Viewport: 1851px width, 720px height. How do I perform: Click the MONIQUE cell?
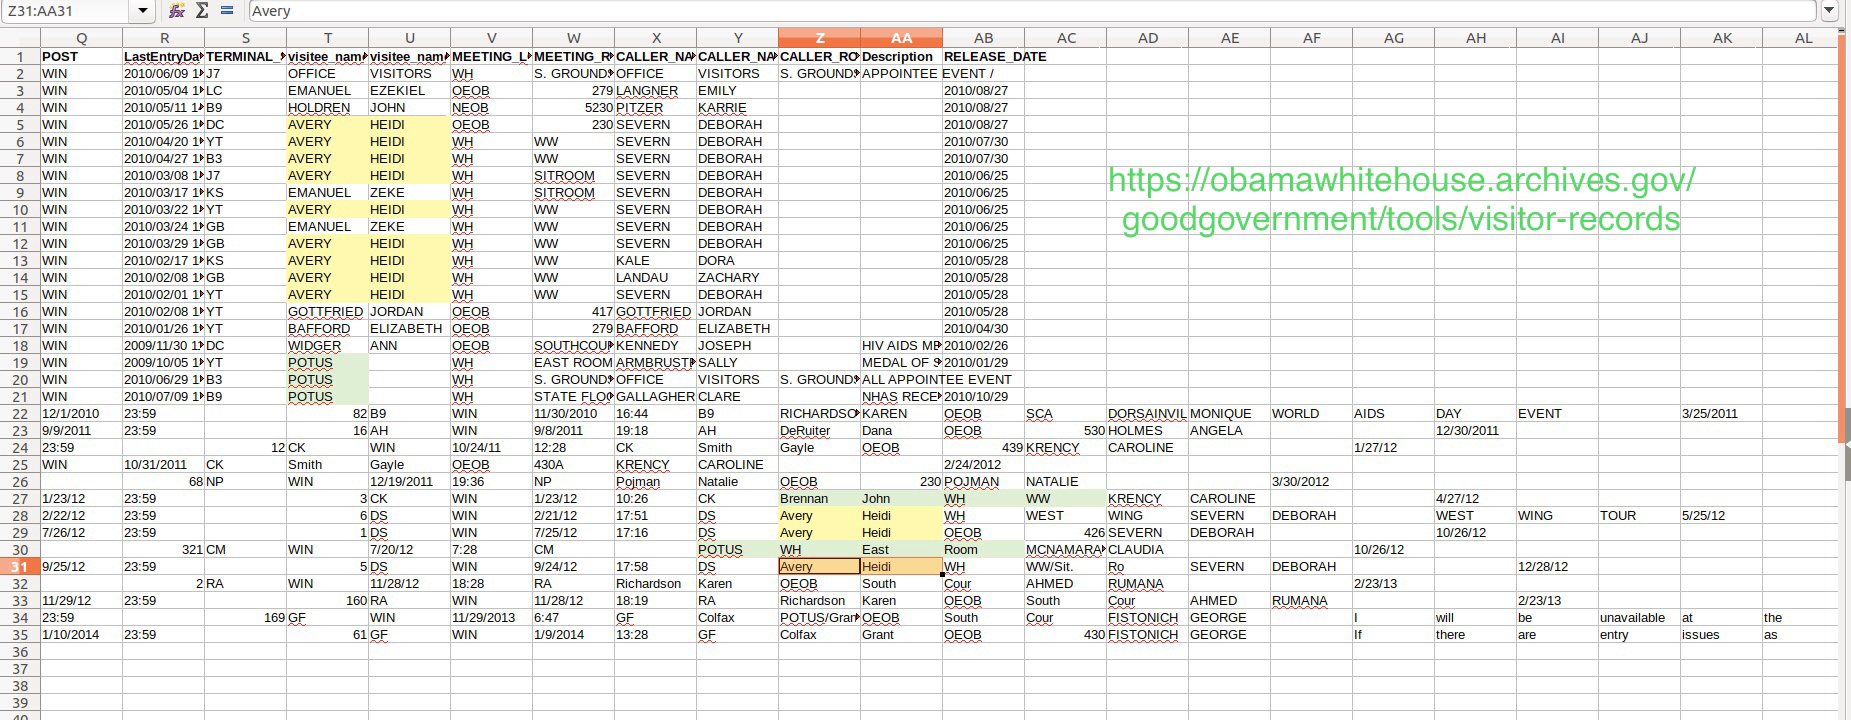coord(1229,413)
